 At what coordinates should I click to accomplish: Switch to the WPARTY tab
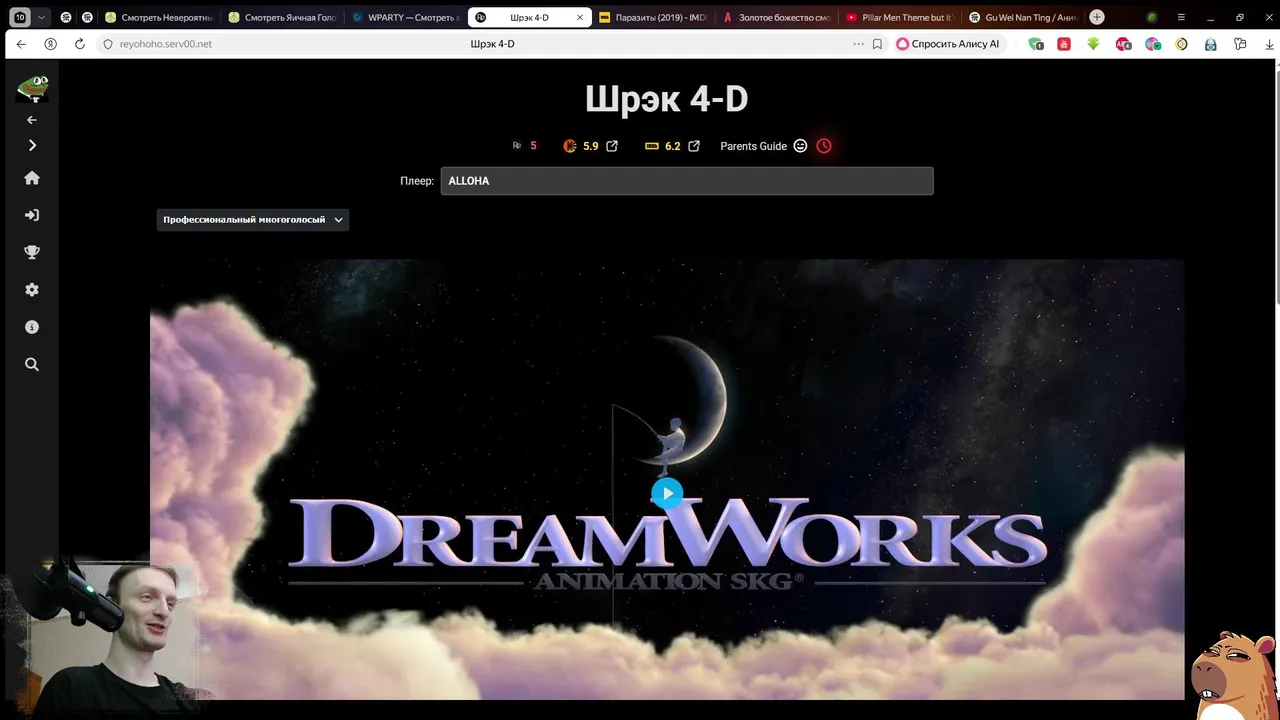click(405, 17)
